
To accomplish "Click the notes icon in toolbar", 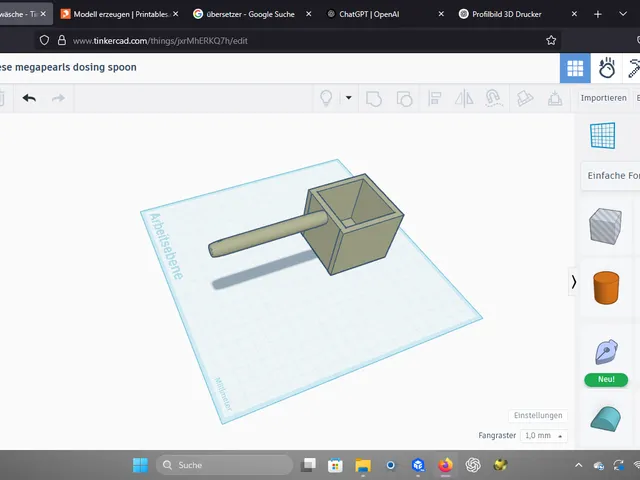I will (x=524, y=98).
